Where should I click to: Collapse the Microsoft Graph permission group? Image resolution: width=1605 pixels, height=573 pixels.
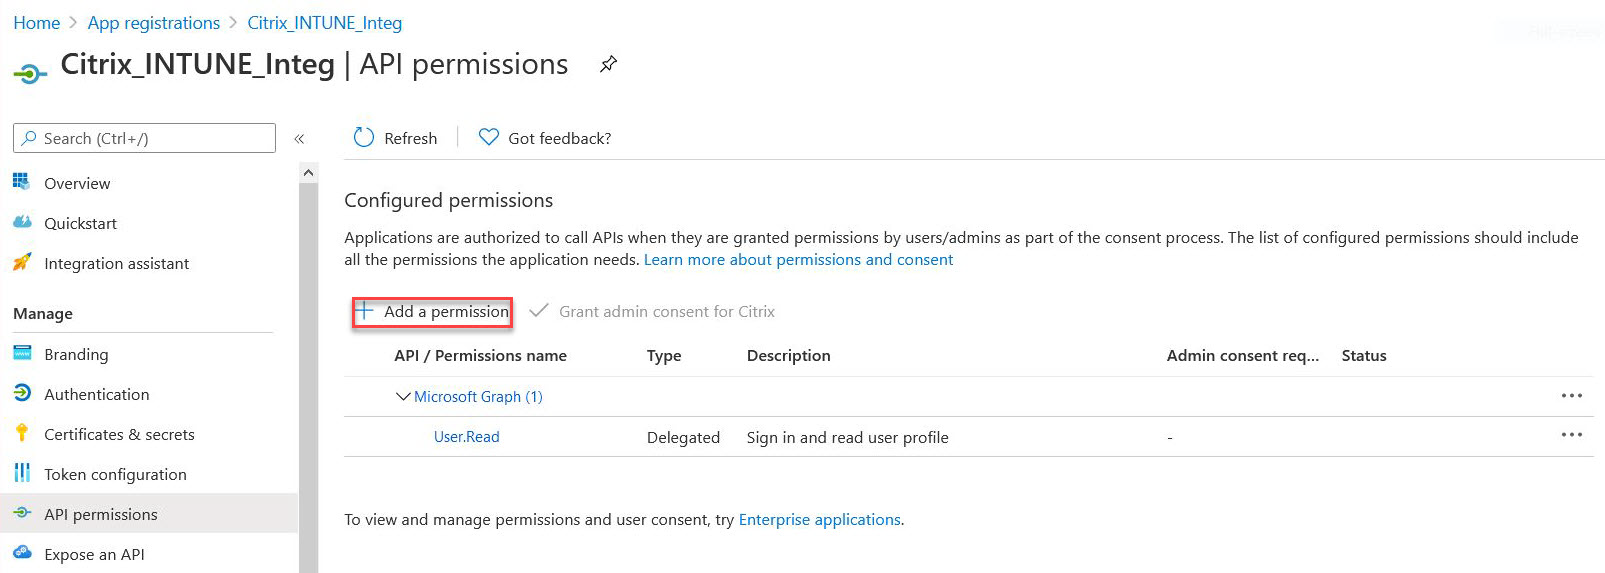pos(403,397)
